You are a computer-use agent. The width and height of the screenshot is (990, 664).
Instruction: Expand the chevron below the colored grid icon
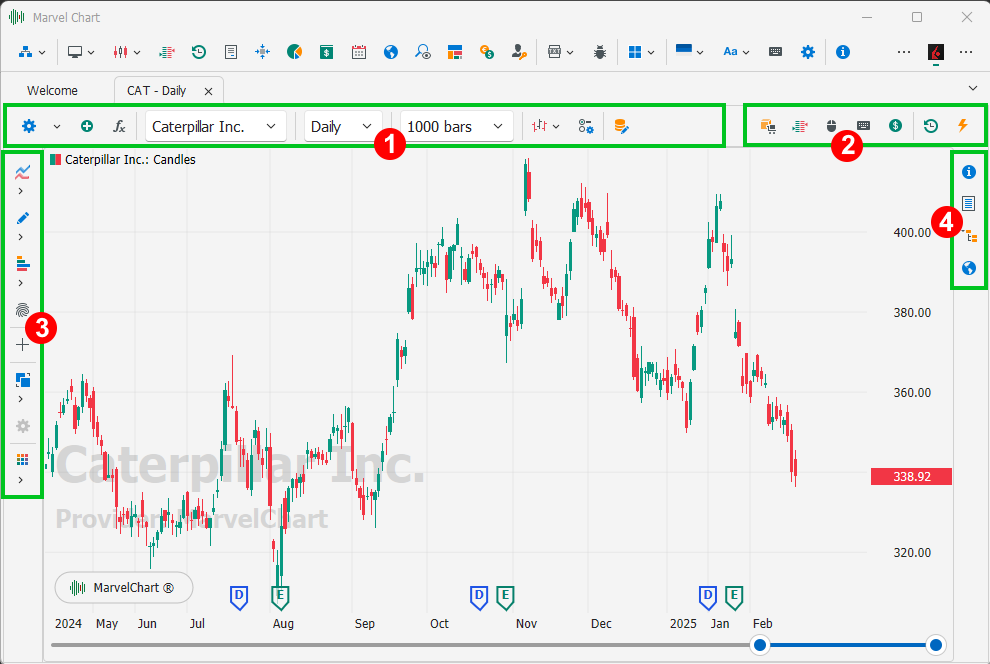tap(21, 480)
